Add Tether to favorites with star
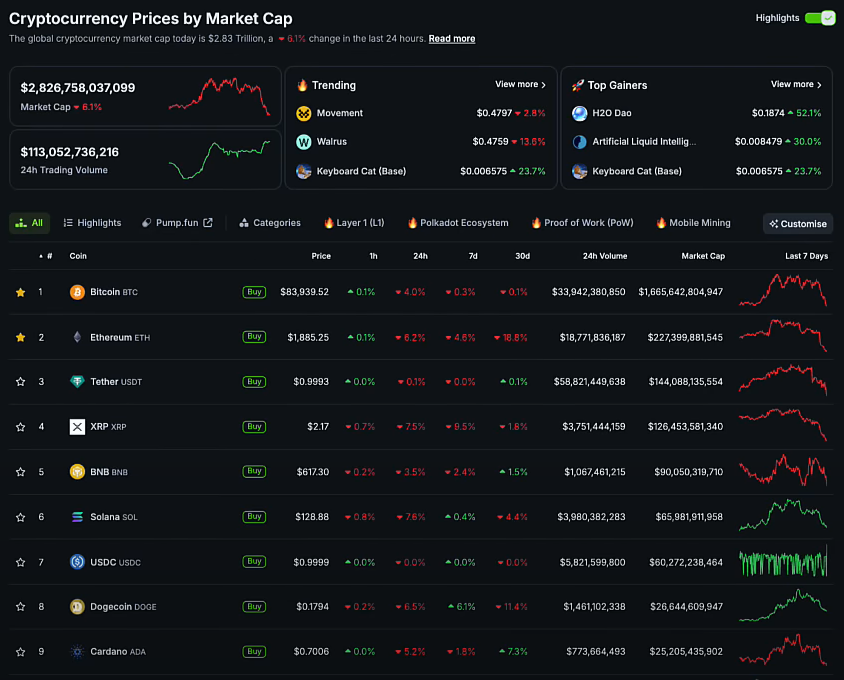The width and height of the screenshot is (844, 680). click(x=20, y=382)
